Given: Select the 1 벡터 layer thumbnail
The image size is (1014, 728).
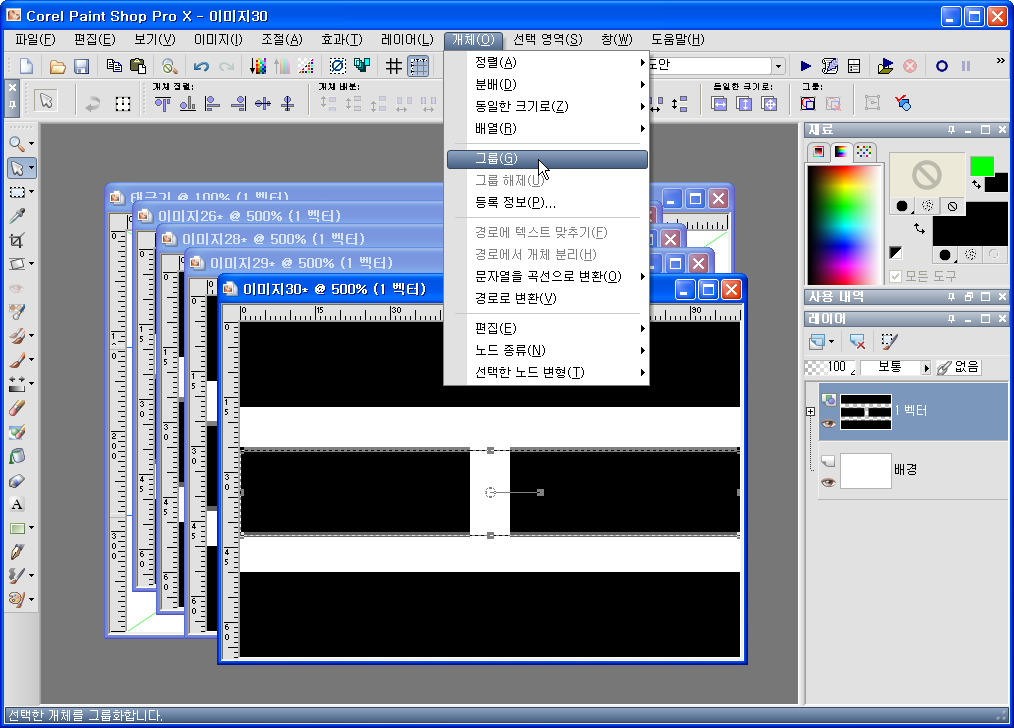Looking at the screenshot, I should (865, 412).
